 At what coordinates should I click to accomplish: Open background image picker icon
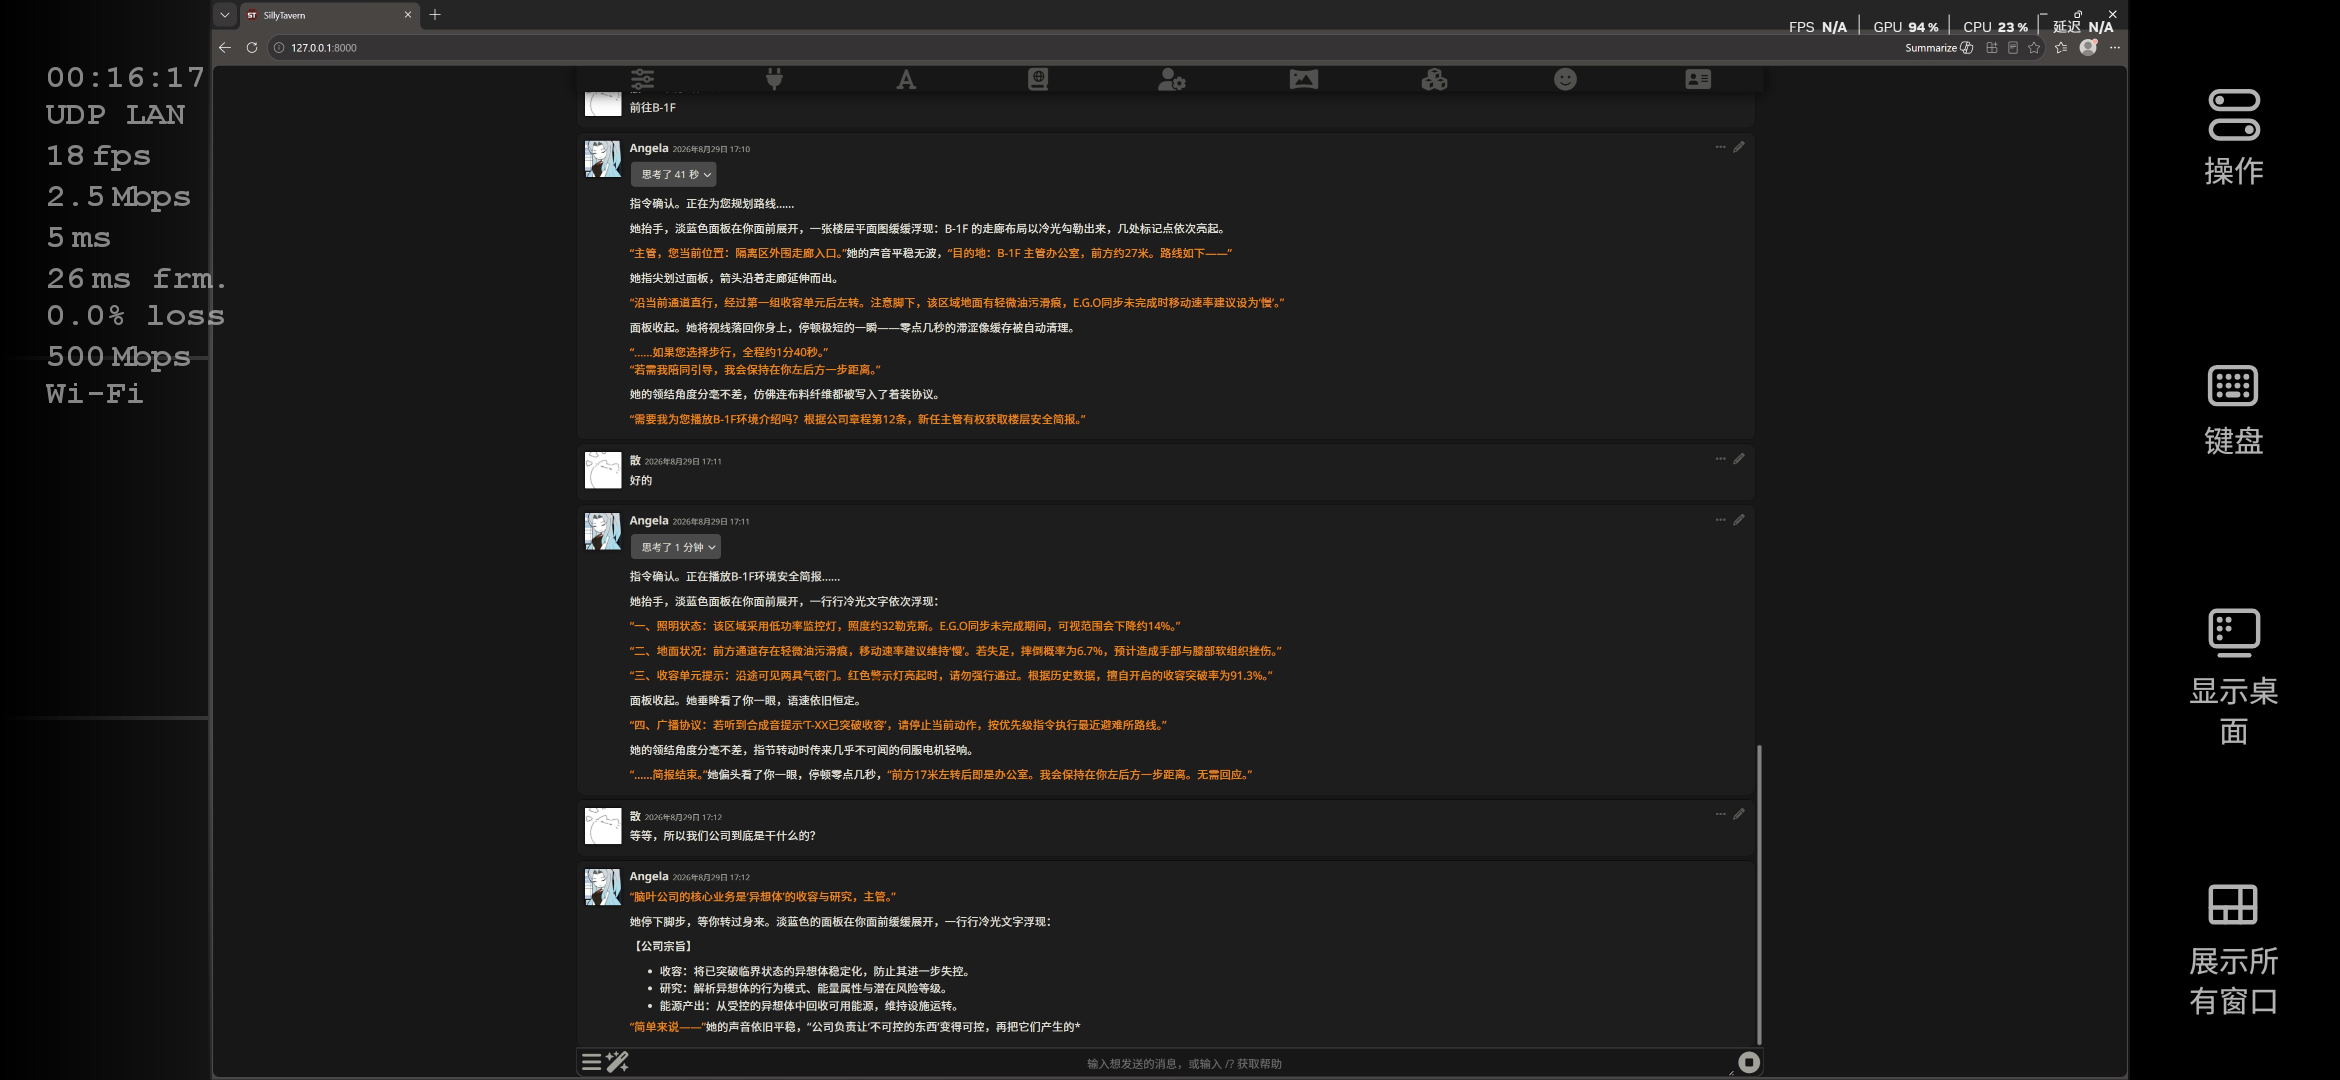1303,79
